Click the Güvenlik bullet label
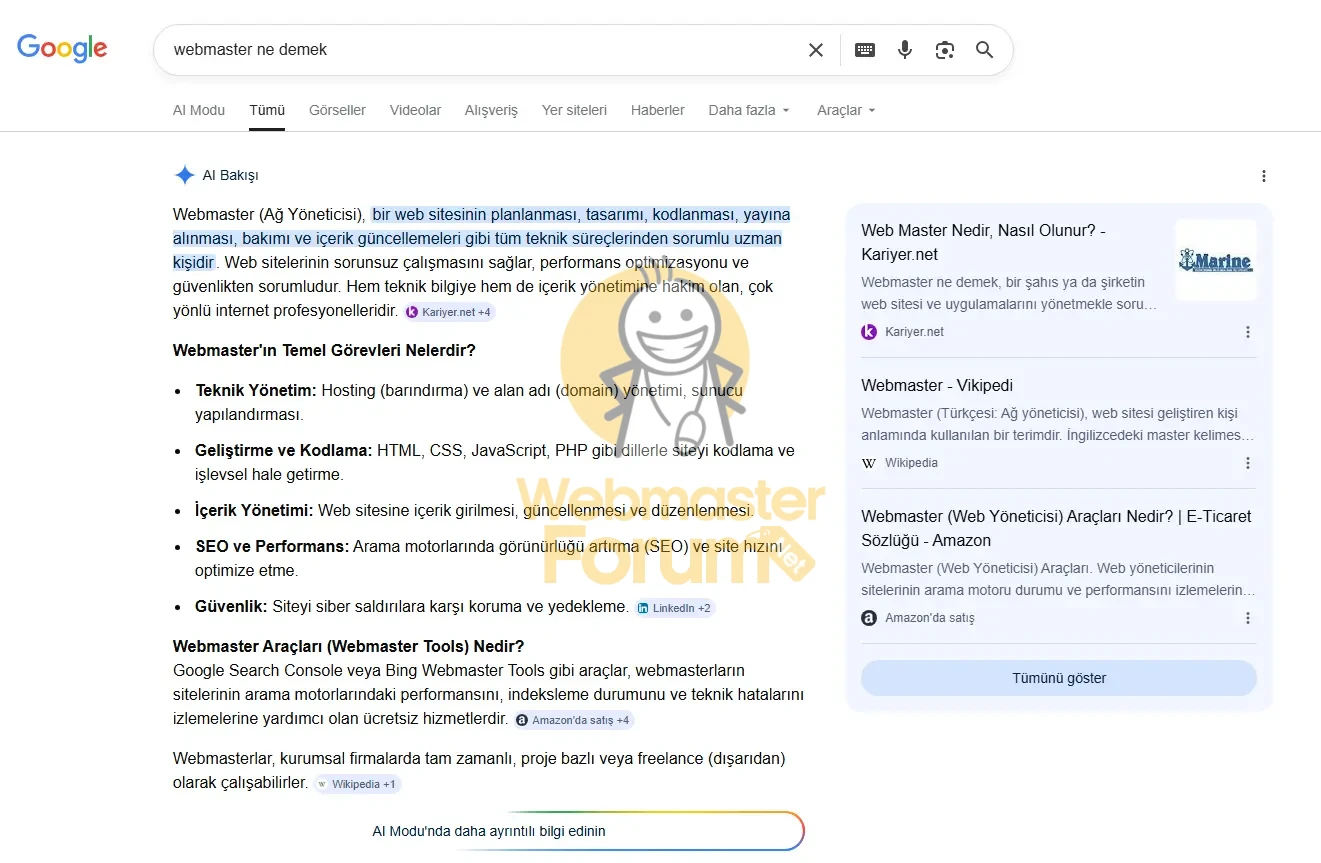The image size is (1321, 863). (231, 606)
